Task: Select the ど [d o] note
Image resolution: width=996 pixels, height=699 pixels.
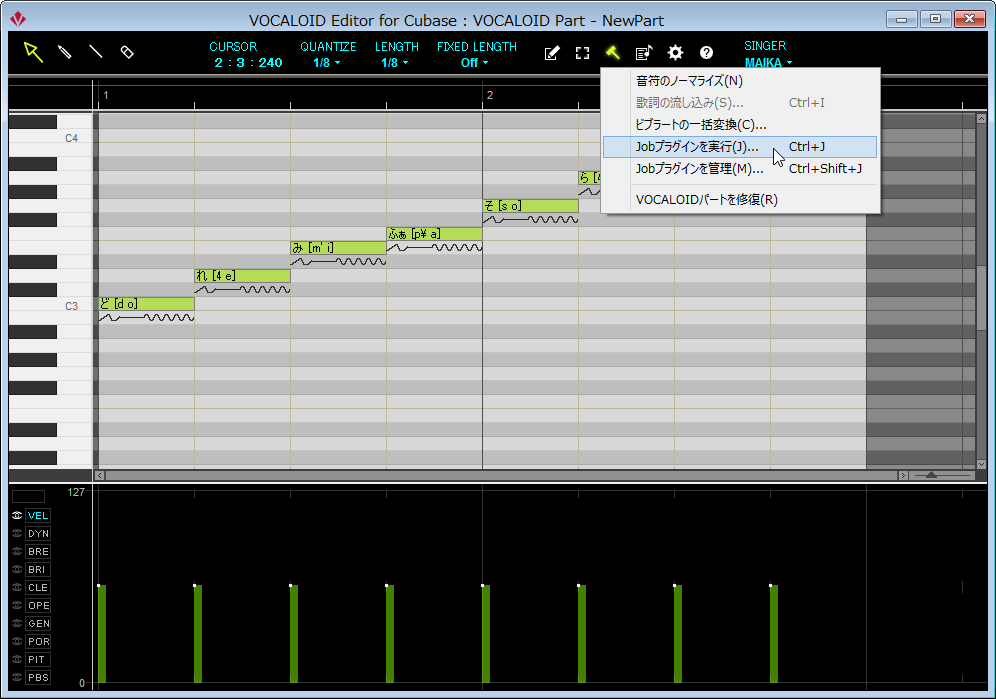Action: click(x=147, y=304)
